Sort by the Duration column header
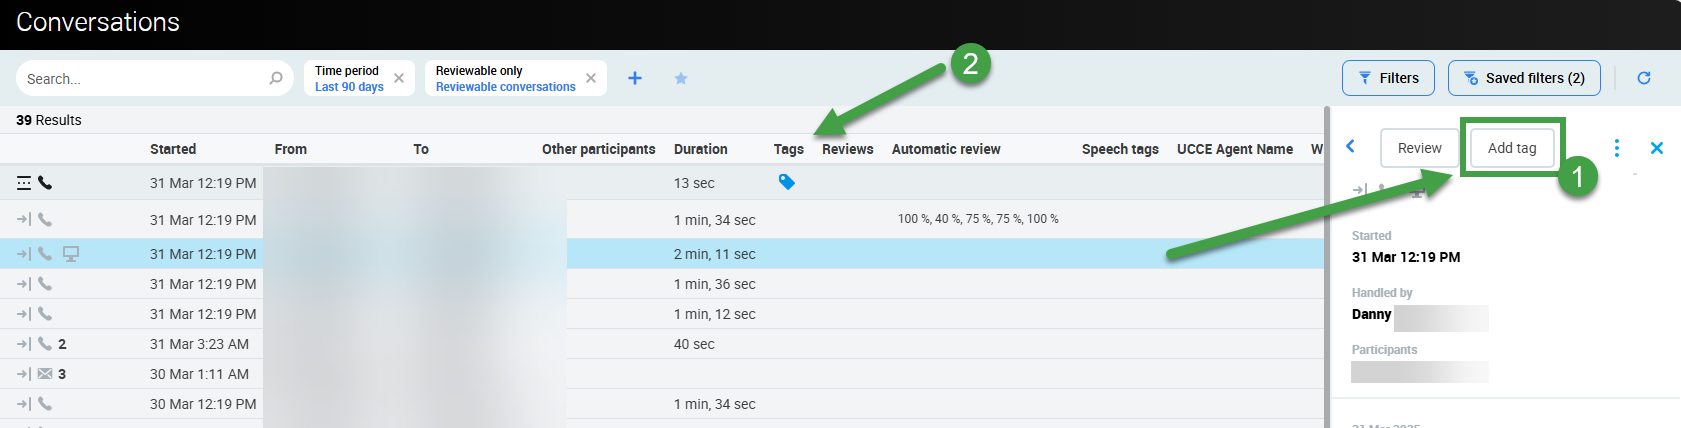The width and height of the screenshot is (1681, 428). point(700,149)
